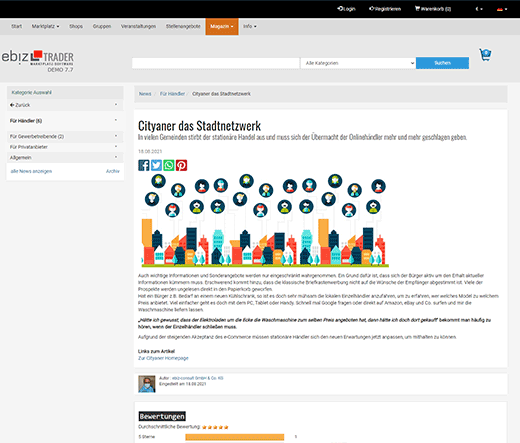The width and height of the screenshot is (520, 443).
Task: Follow the Zur Cityaner Homepage link
Action: click(x=163, y=358)
